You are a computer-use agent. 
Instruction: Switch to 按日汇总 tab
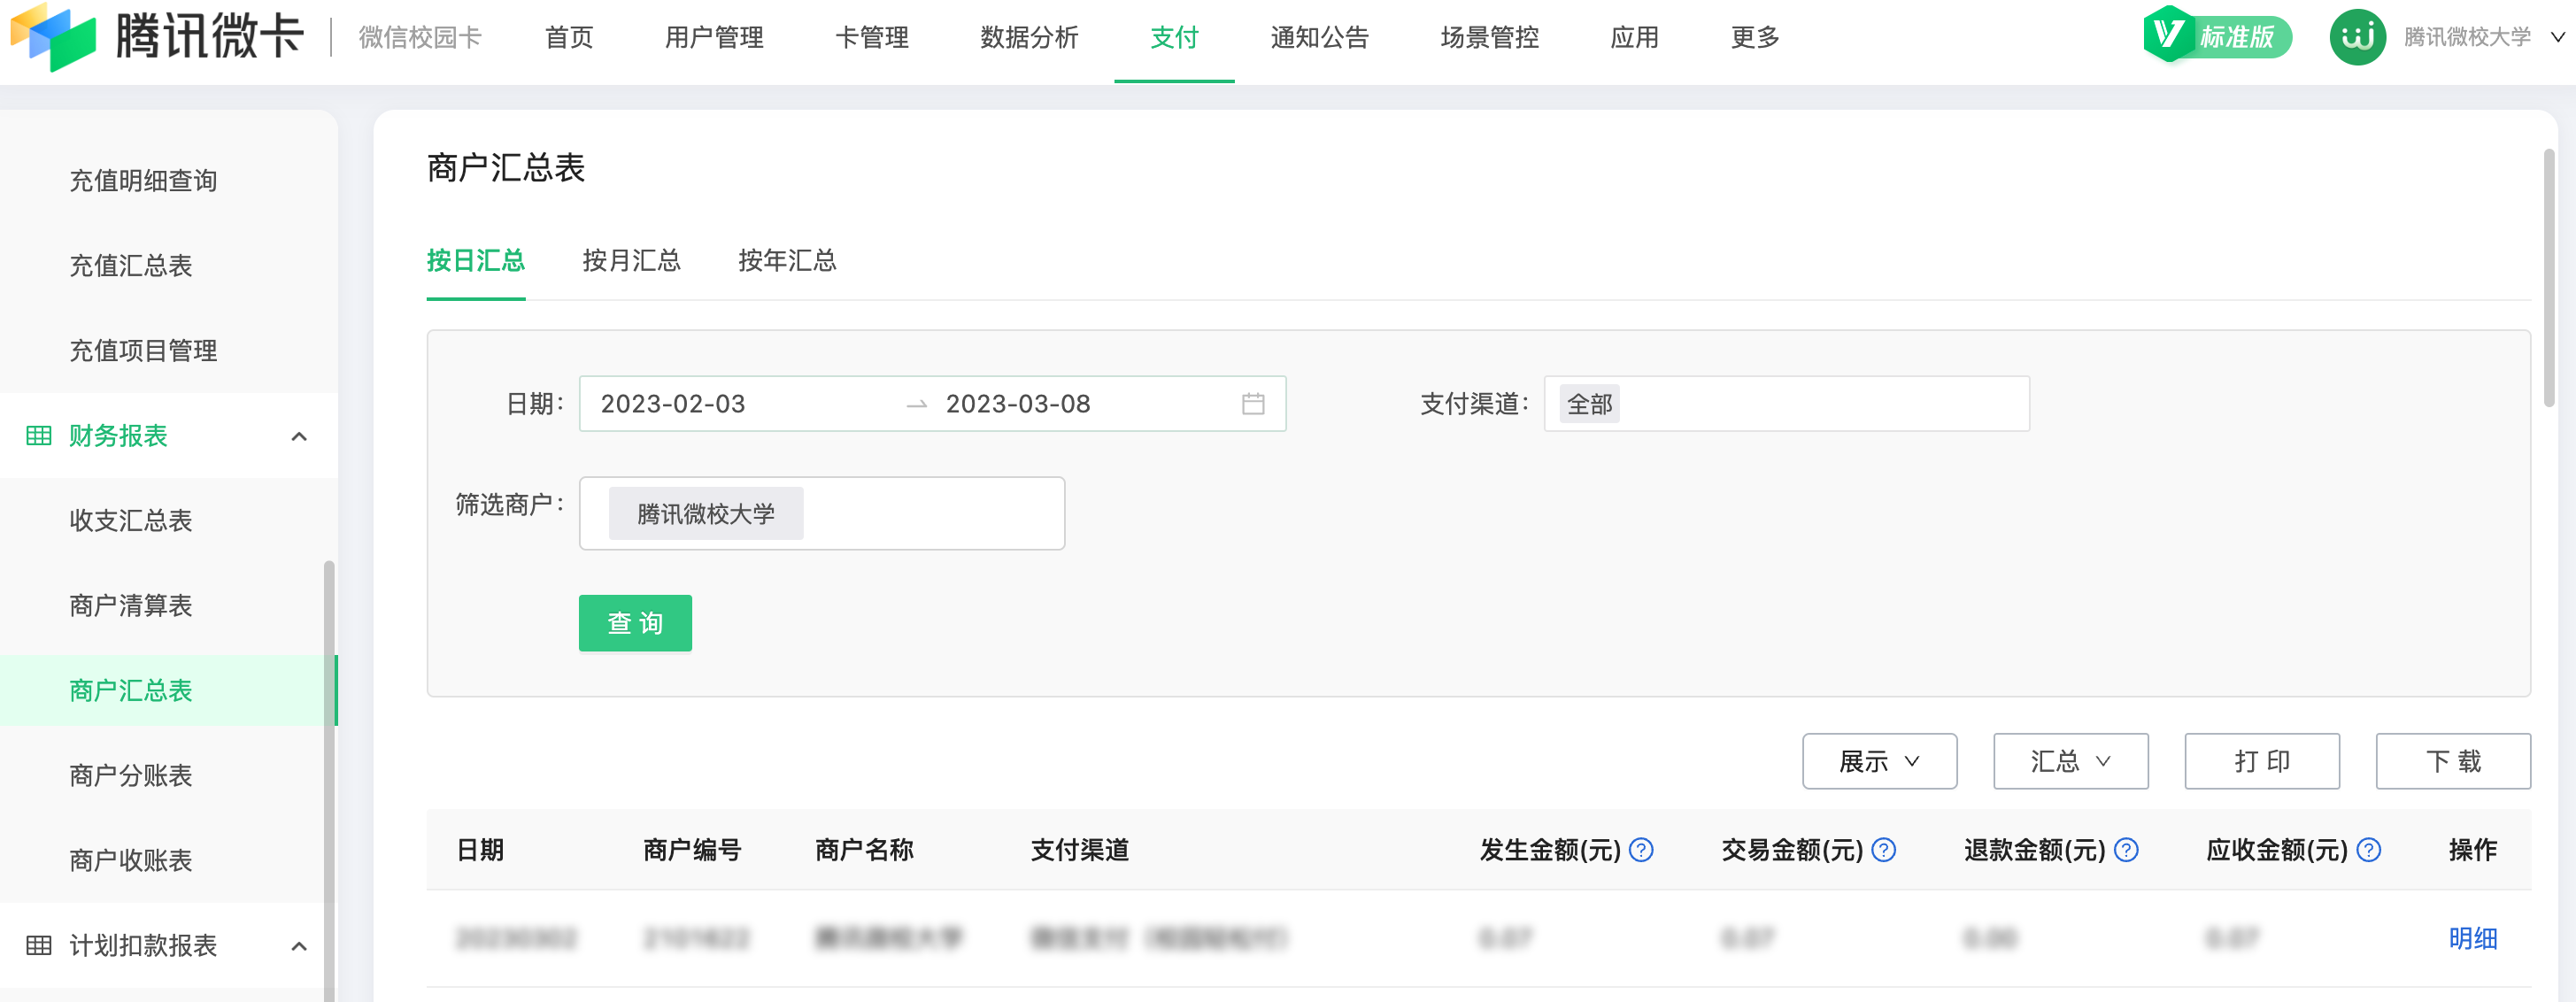(475, 261)
